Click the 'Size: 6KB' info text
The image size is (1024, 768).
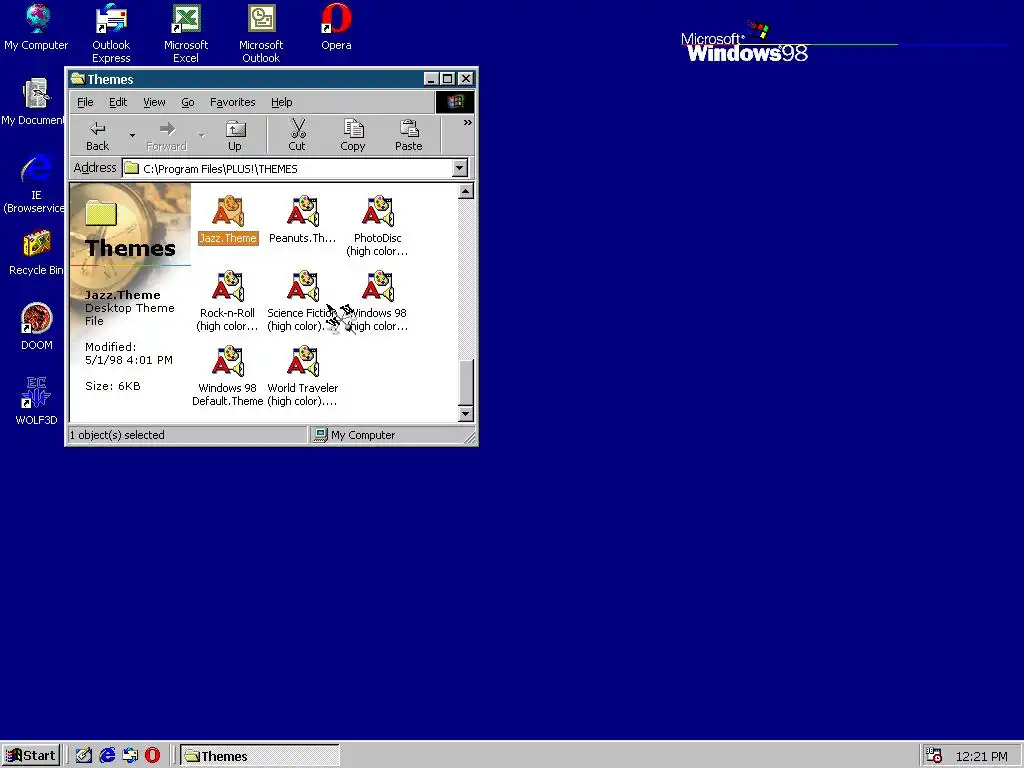pos(112,386)
